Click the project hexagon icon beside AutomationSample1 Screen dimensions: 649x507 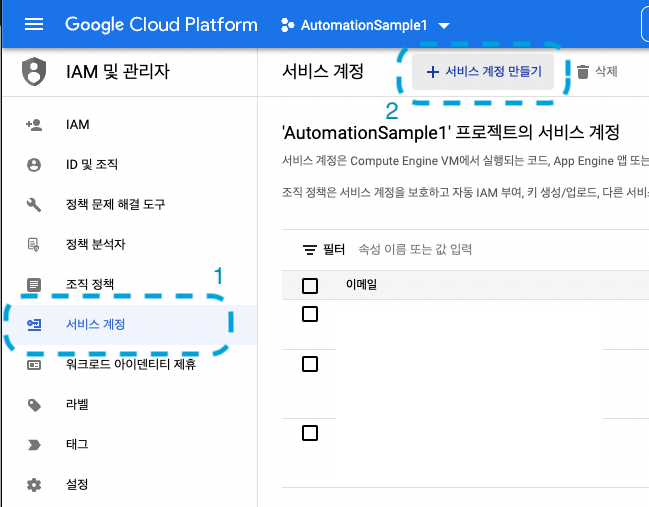[287, 25]
